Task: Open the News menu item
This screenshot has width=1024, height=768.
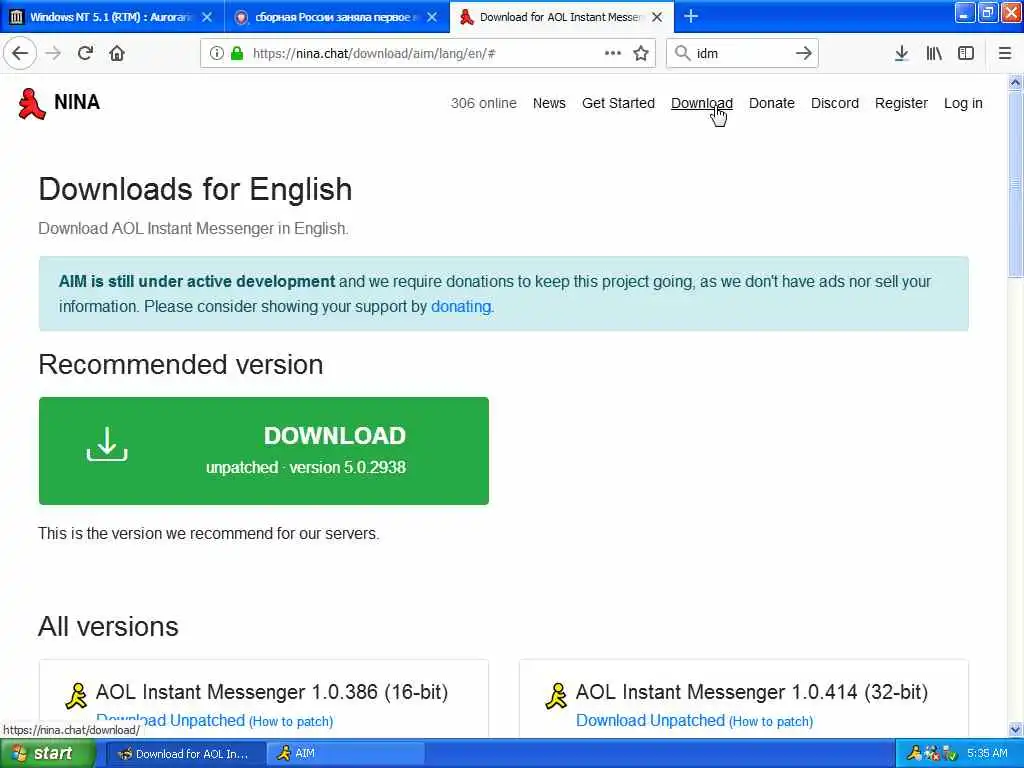Action: pyautogui.click(x=549, y=103)
